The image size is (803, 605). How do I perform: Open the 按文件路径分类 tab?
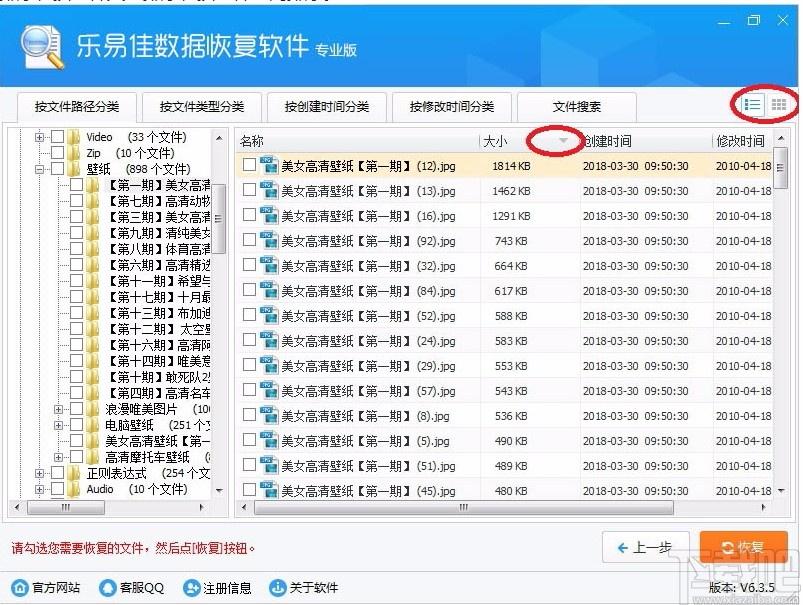77,107
